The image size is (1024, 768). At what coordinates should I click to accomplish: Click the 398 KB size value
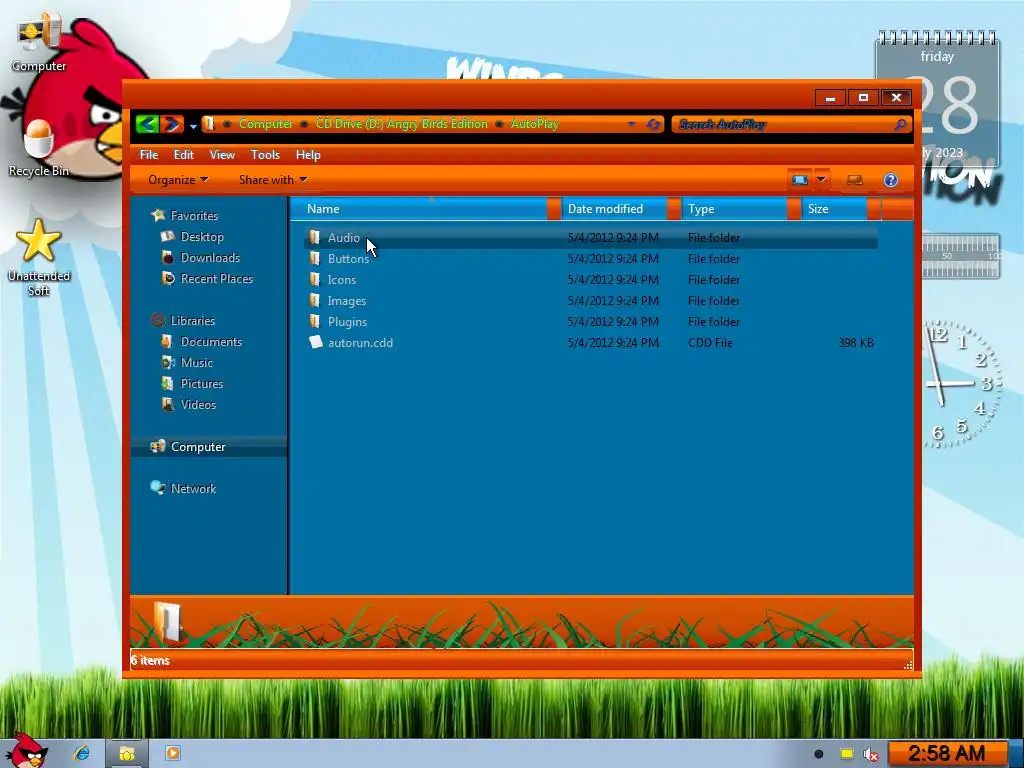856,343
